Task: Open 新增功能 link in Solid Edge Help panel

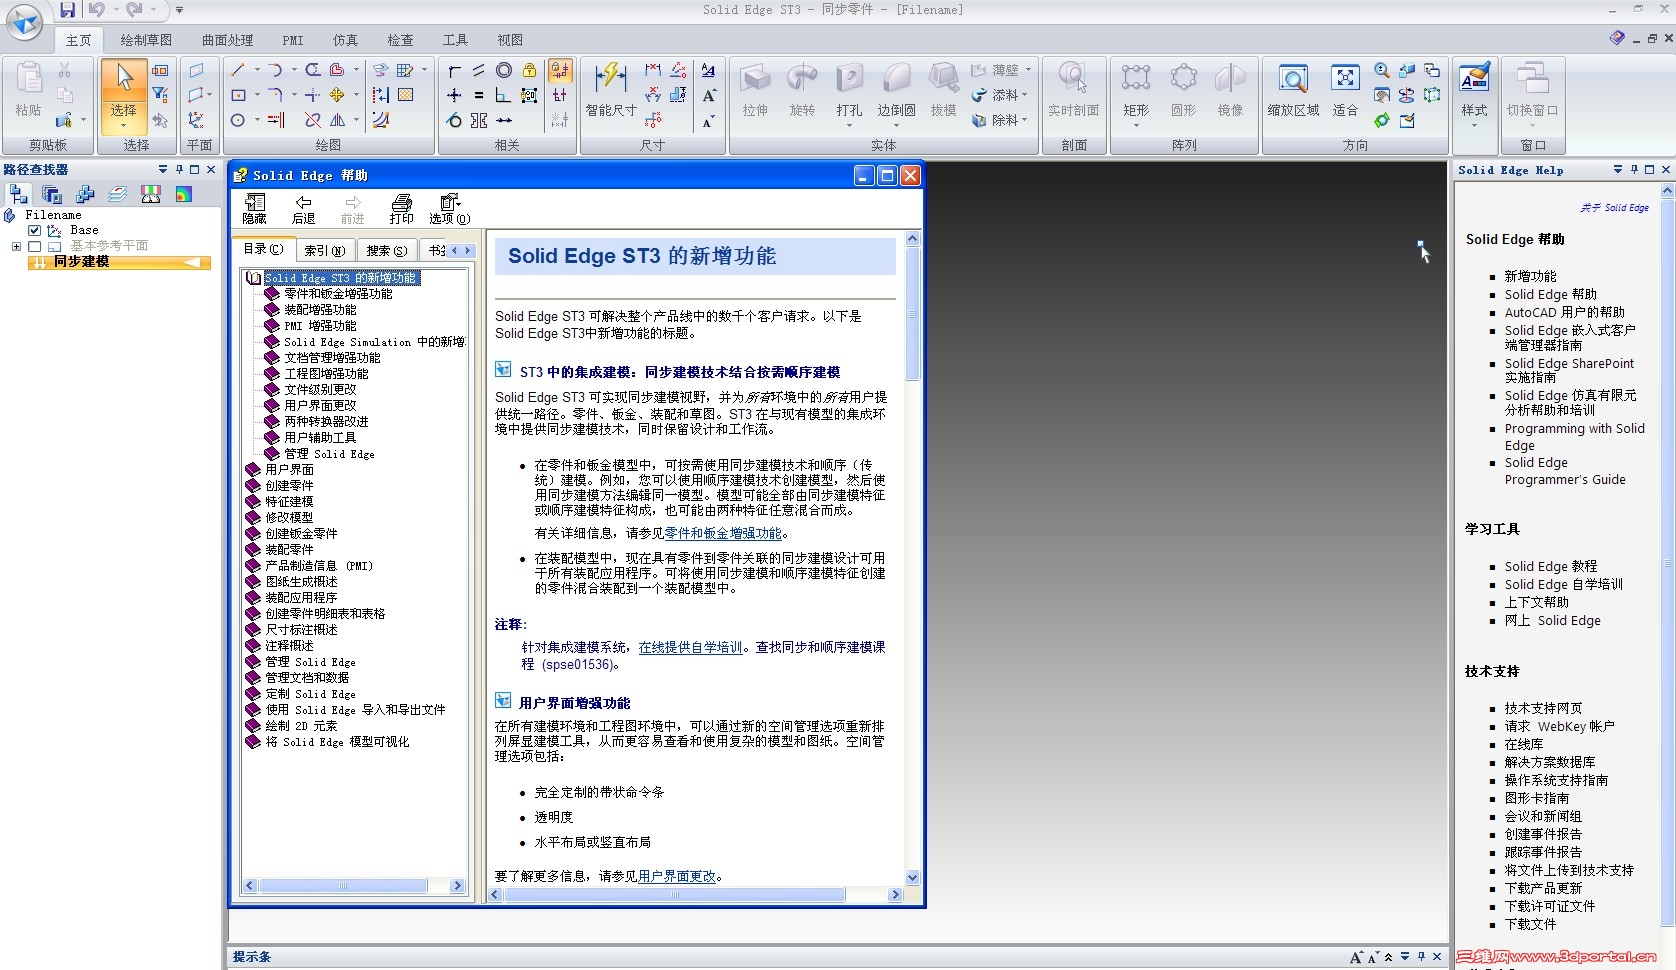Action: (1530, 276)
